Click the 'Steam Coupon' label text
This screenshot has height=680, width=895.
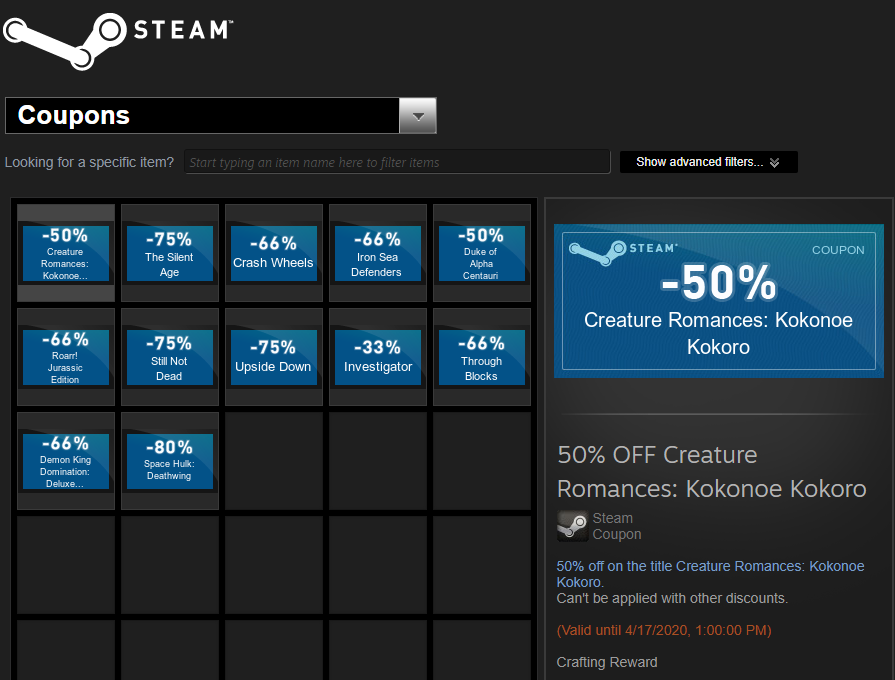[616, 526]
